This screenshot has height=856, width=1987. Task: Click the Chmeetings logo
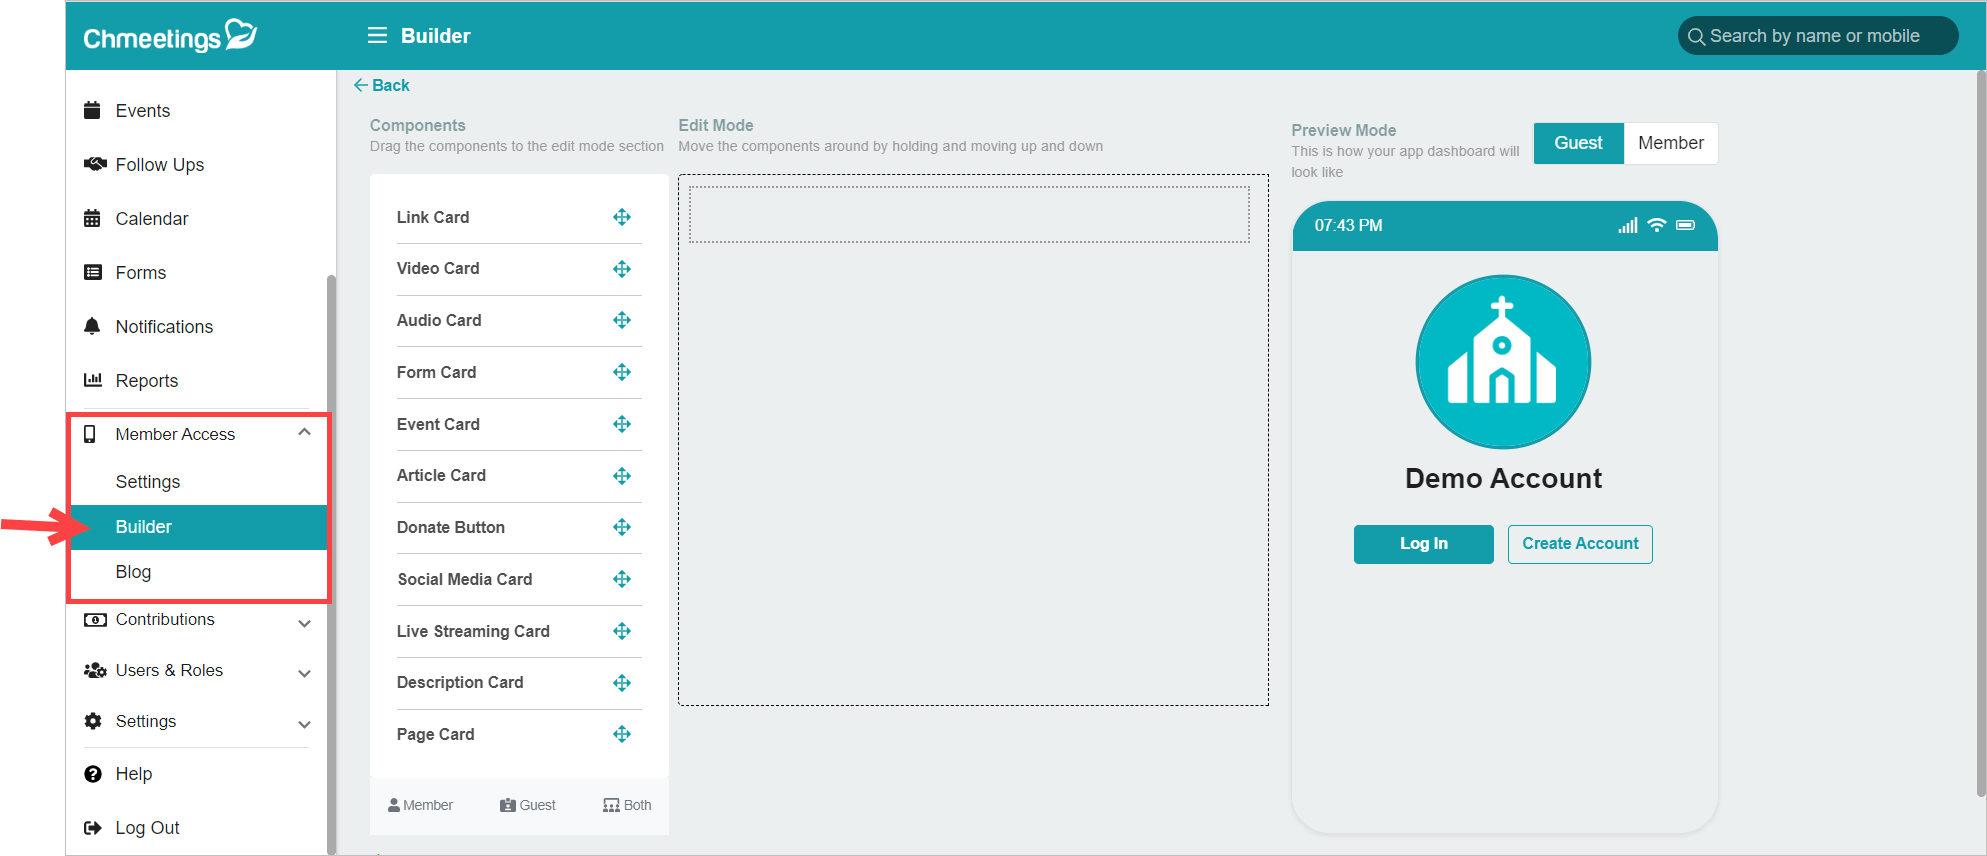pyautogui.click(x=170, y=36)
